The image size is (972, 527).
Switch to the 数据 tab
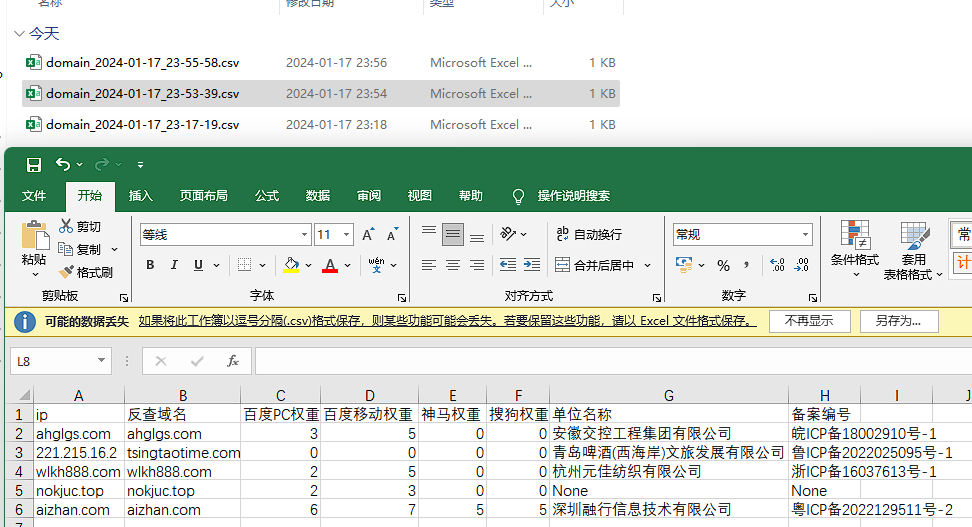[318, 196]
